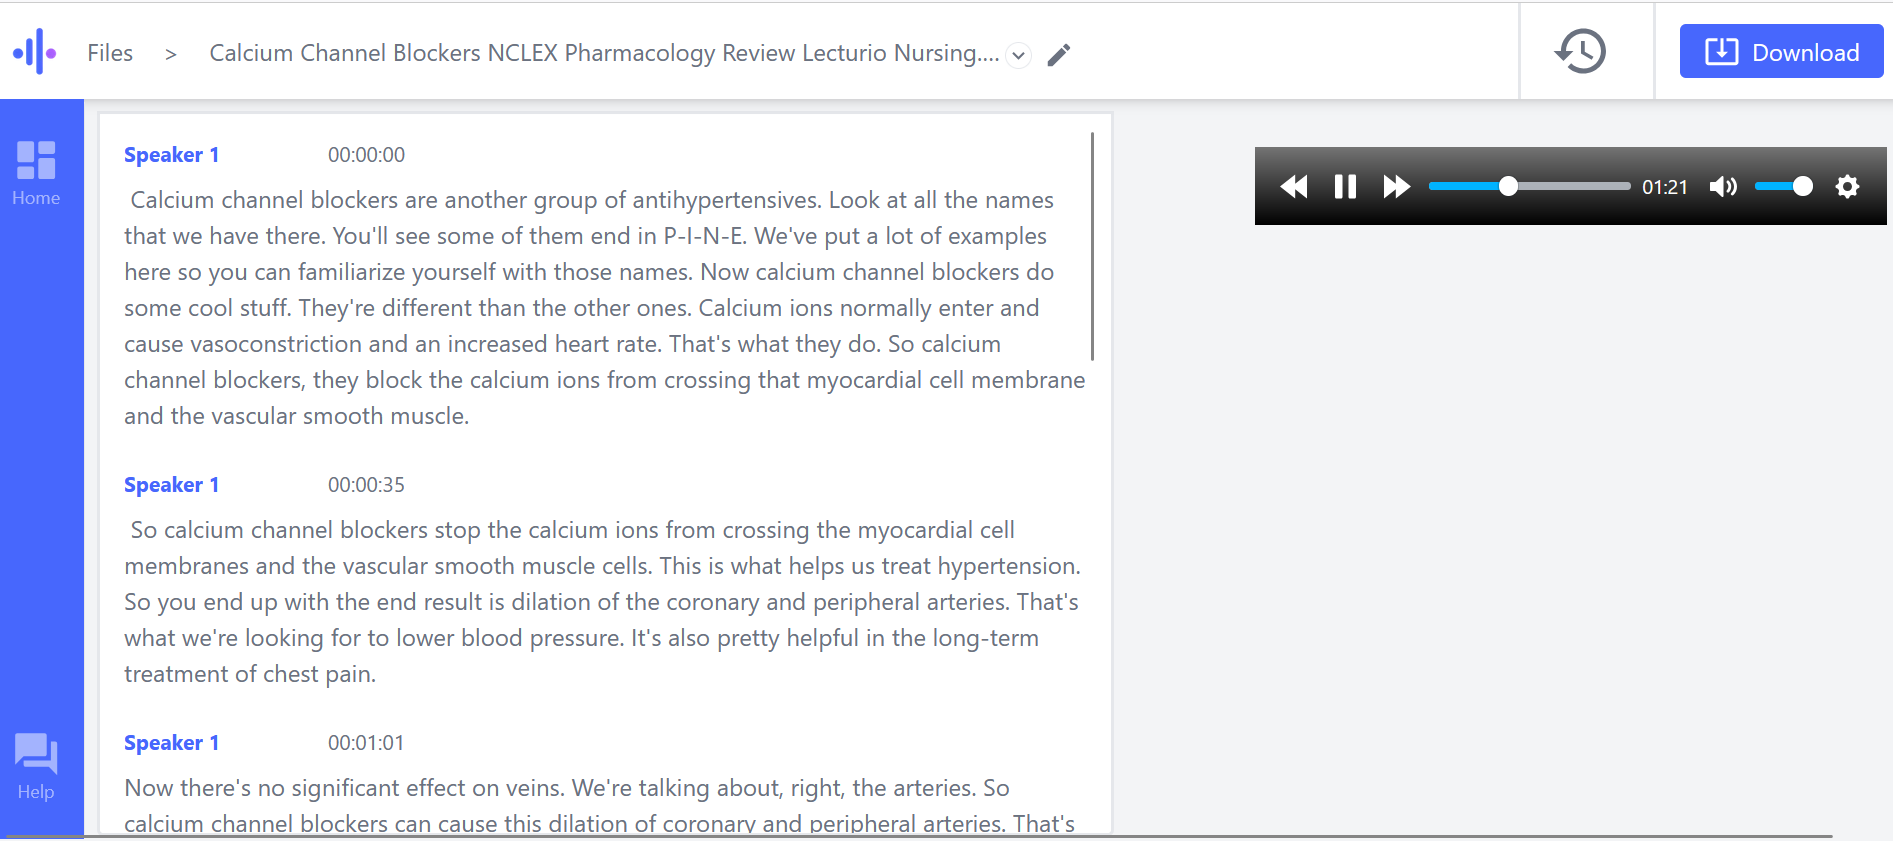Expand the file name dropdown chevron
Screen dimensions: 1893x841
click(x=1018, y=55)
